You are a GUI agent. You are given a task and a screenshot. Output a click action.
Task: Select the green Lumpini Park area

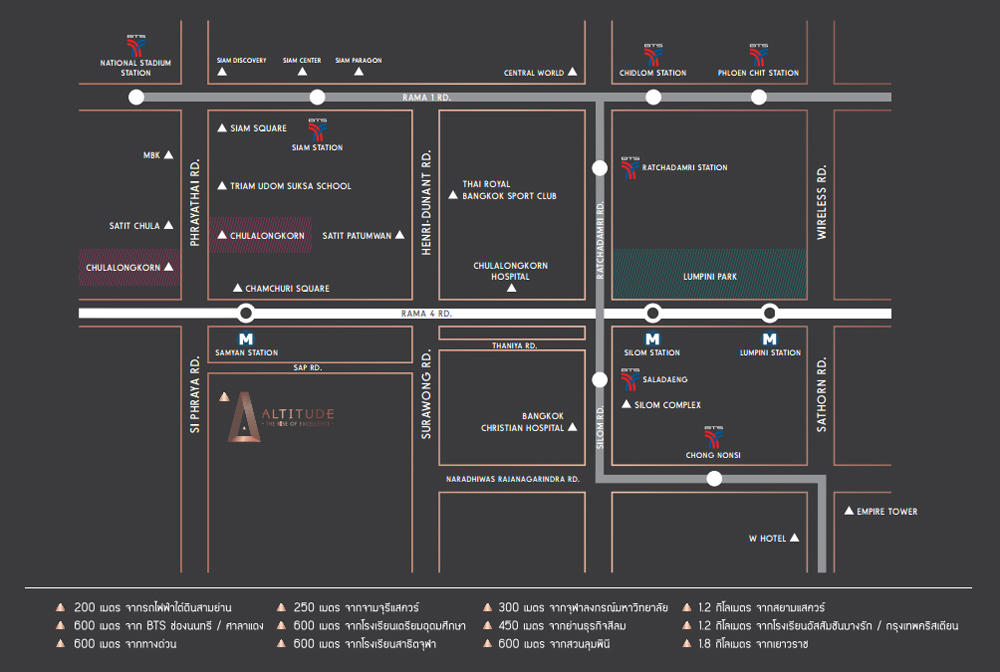point(708,272)
